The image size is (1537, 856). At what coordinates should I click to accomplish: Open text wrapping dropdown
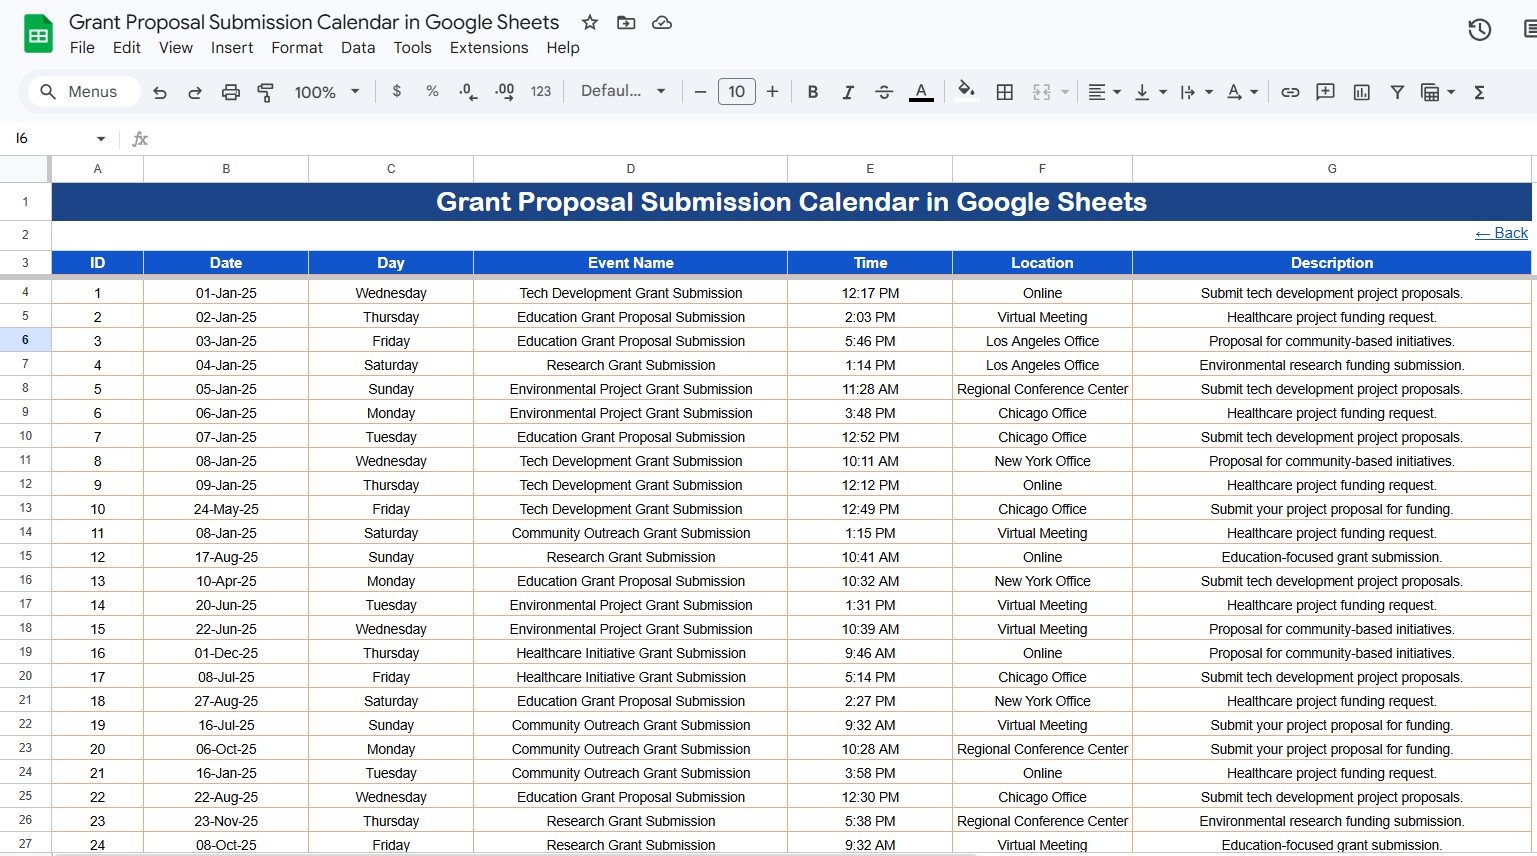click(1196, 92)
